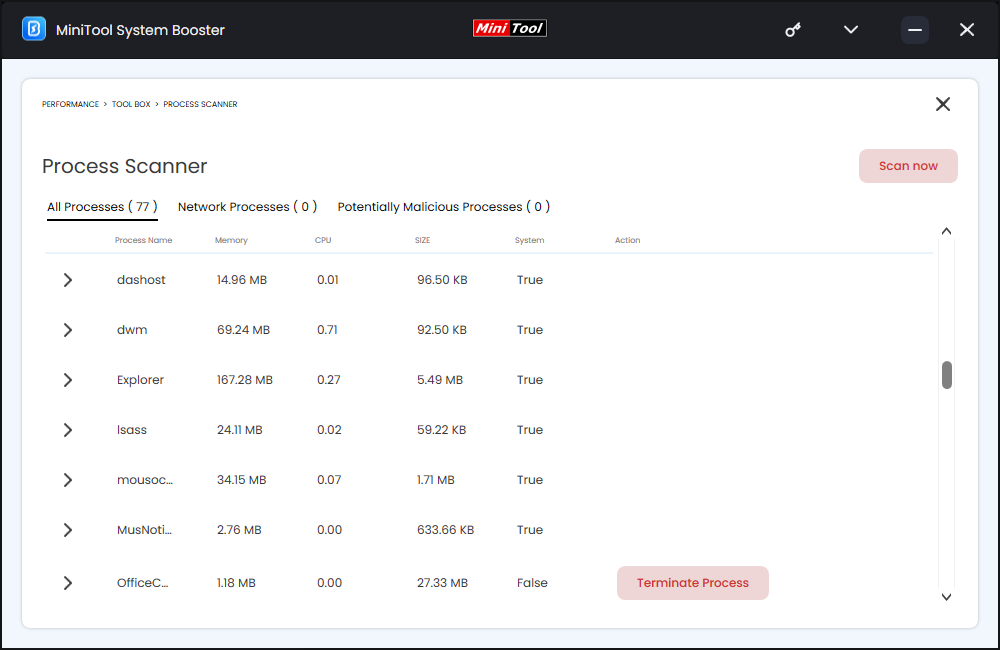Close the Process Scanner panel
The image size is (1000, 650).
pos(943,104)
